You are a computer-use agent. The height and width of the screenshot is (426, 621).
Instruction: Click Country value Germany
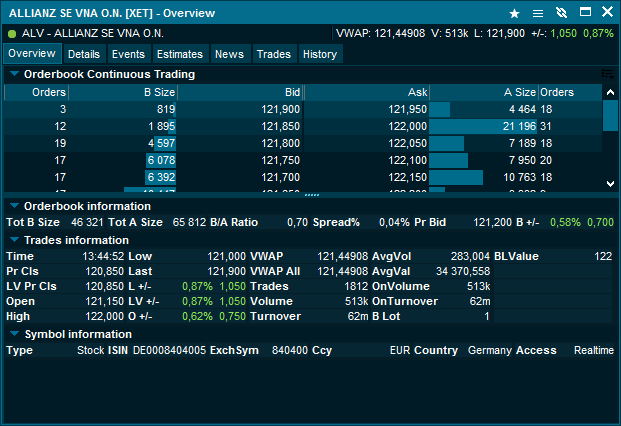[x=490, y=350]
